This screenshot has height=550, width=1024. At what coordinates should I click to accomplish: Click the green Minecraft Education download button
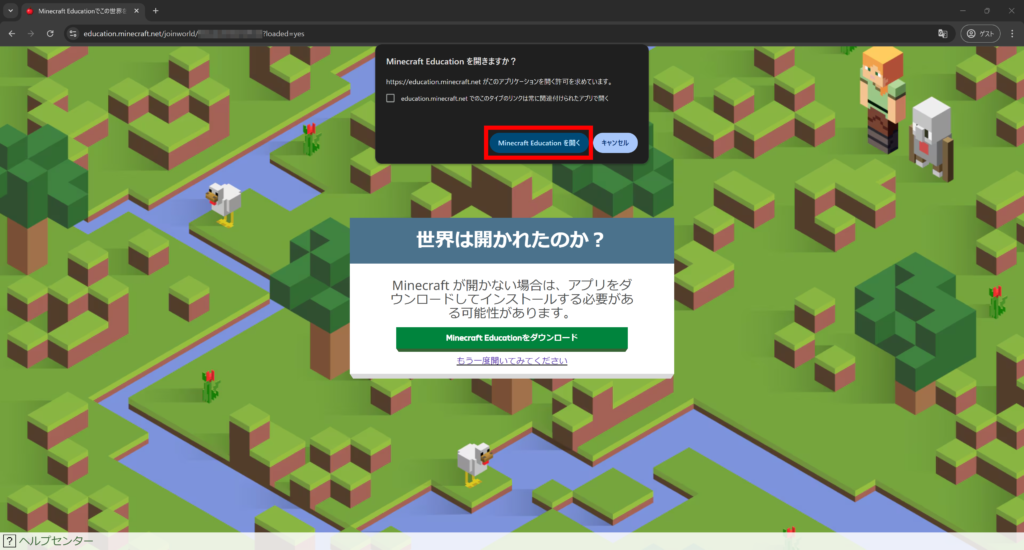(x=511, y=338)
